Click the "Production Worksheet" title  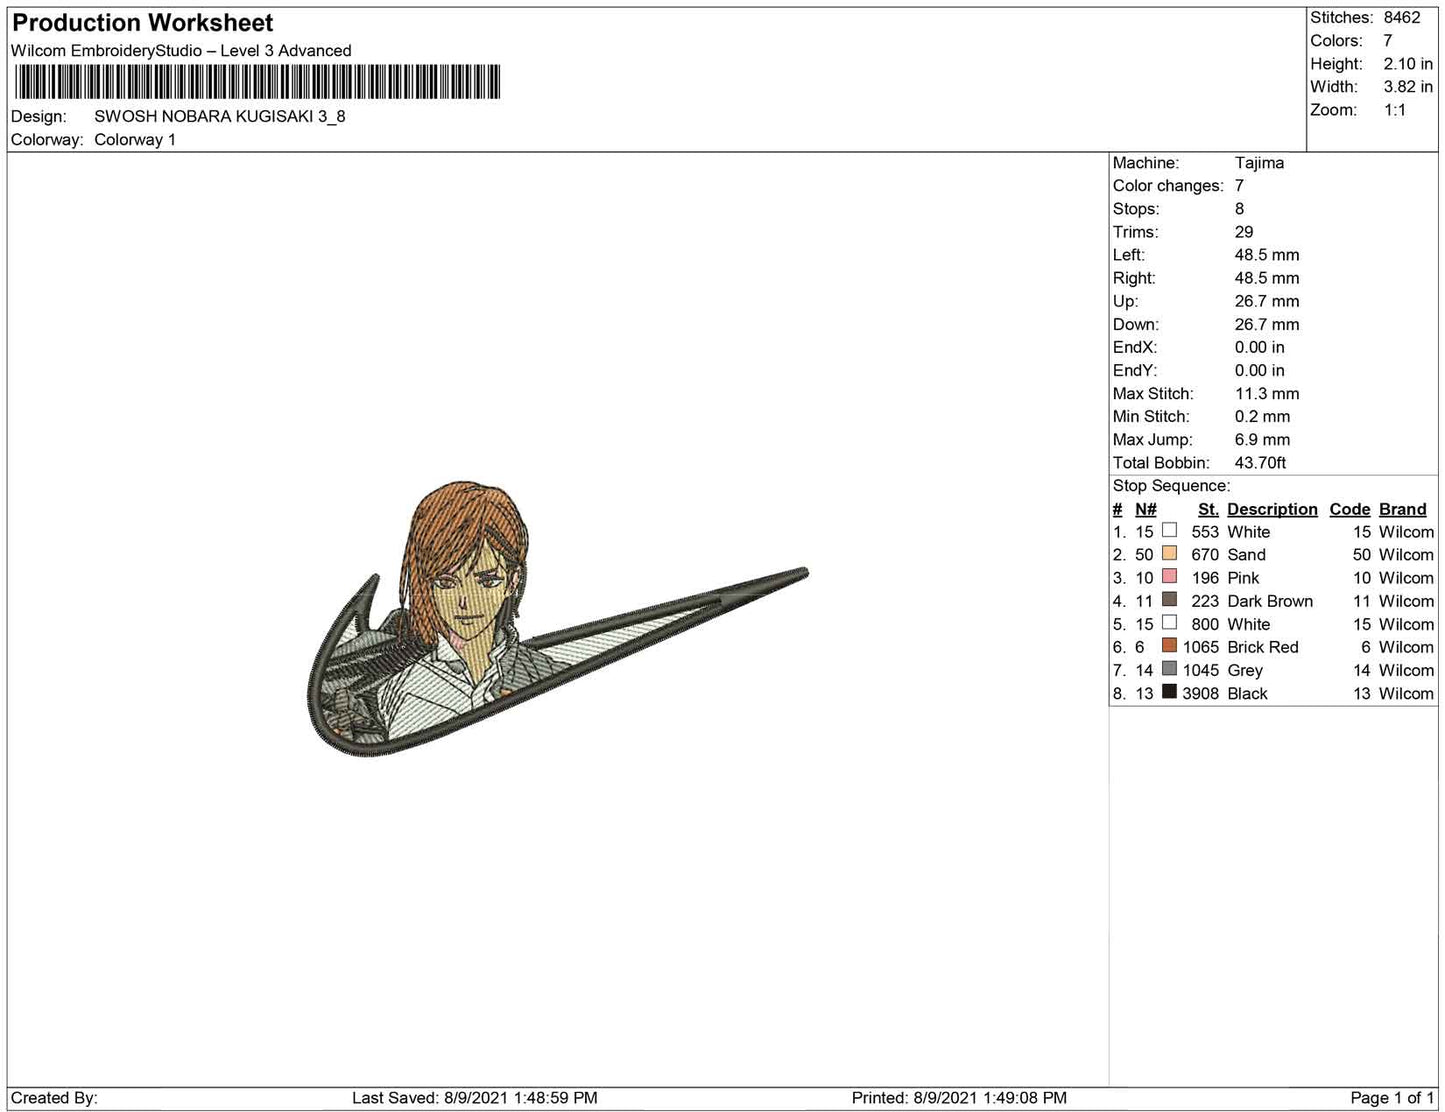[142, 23]
